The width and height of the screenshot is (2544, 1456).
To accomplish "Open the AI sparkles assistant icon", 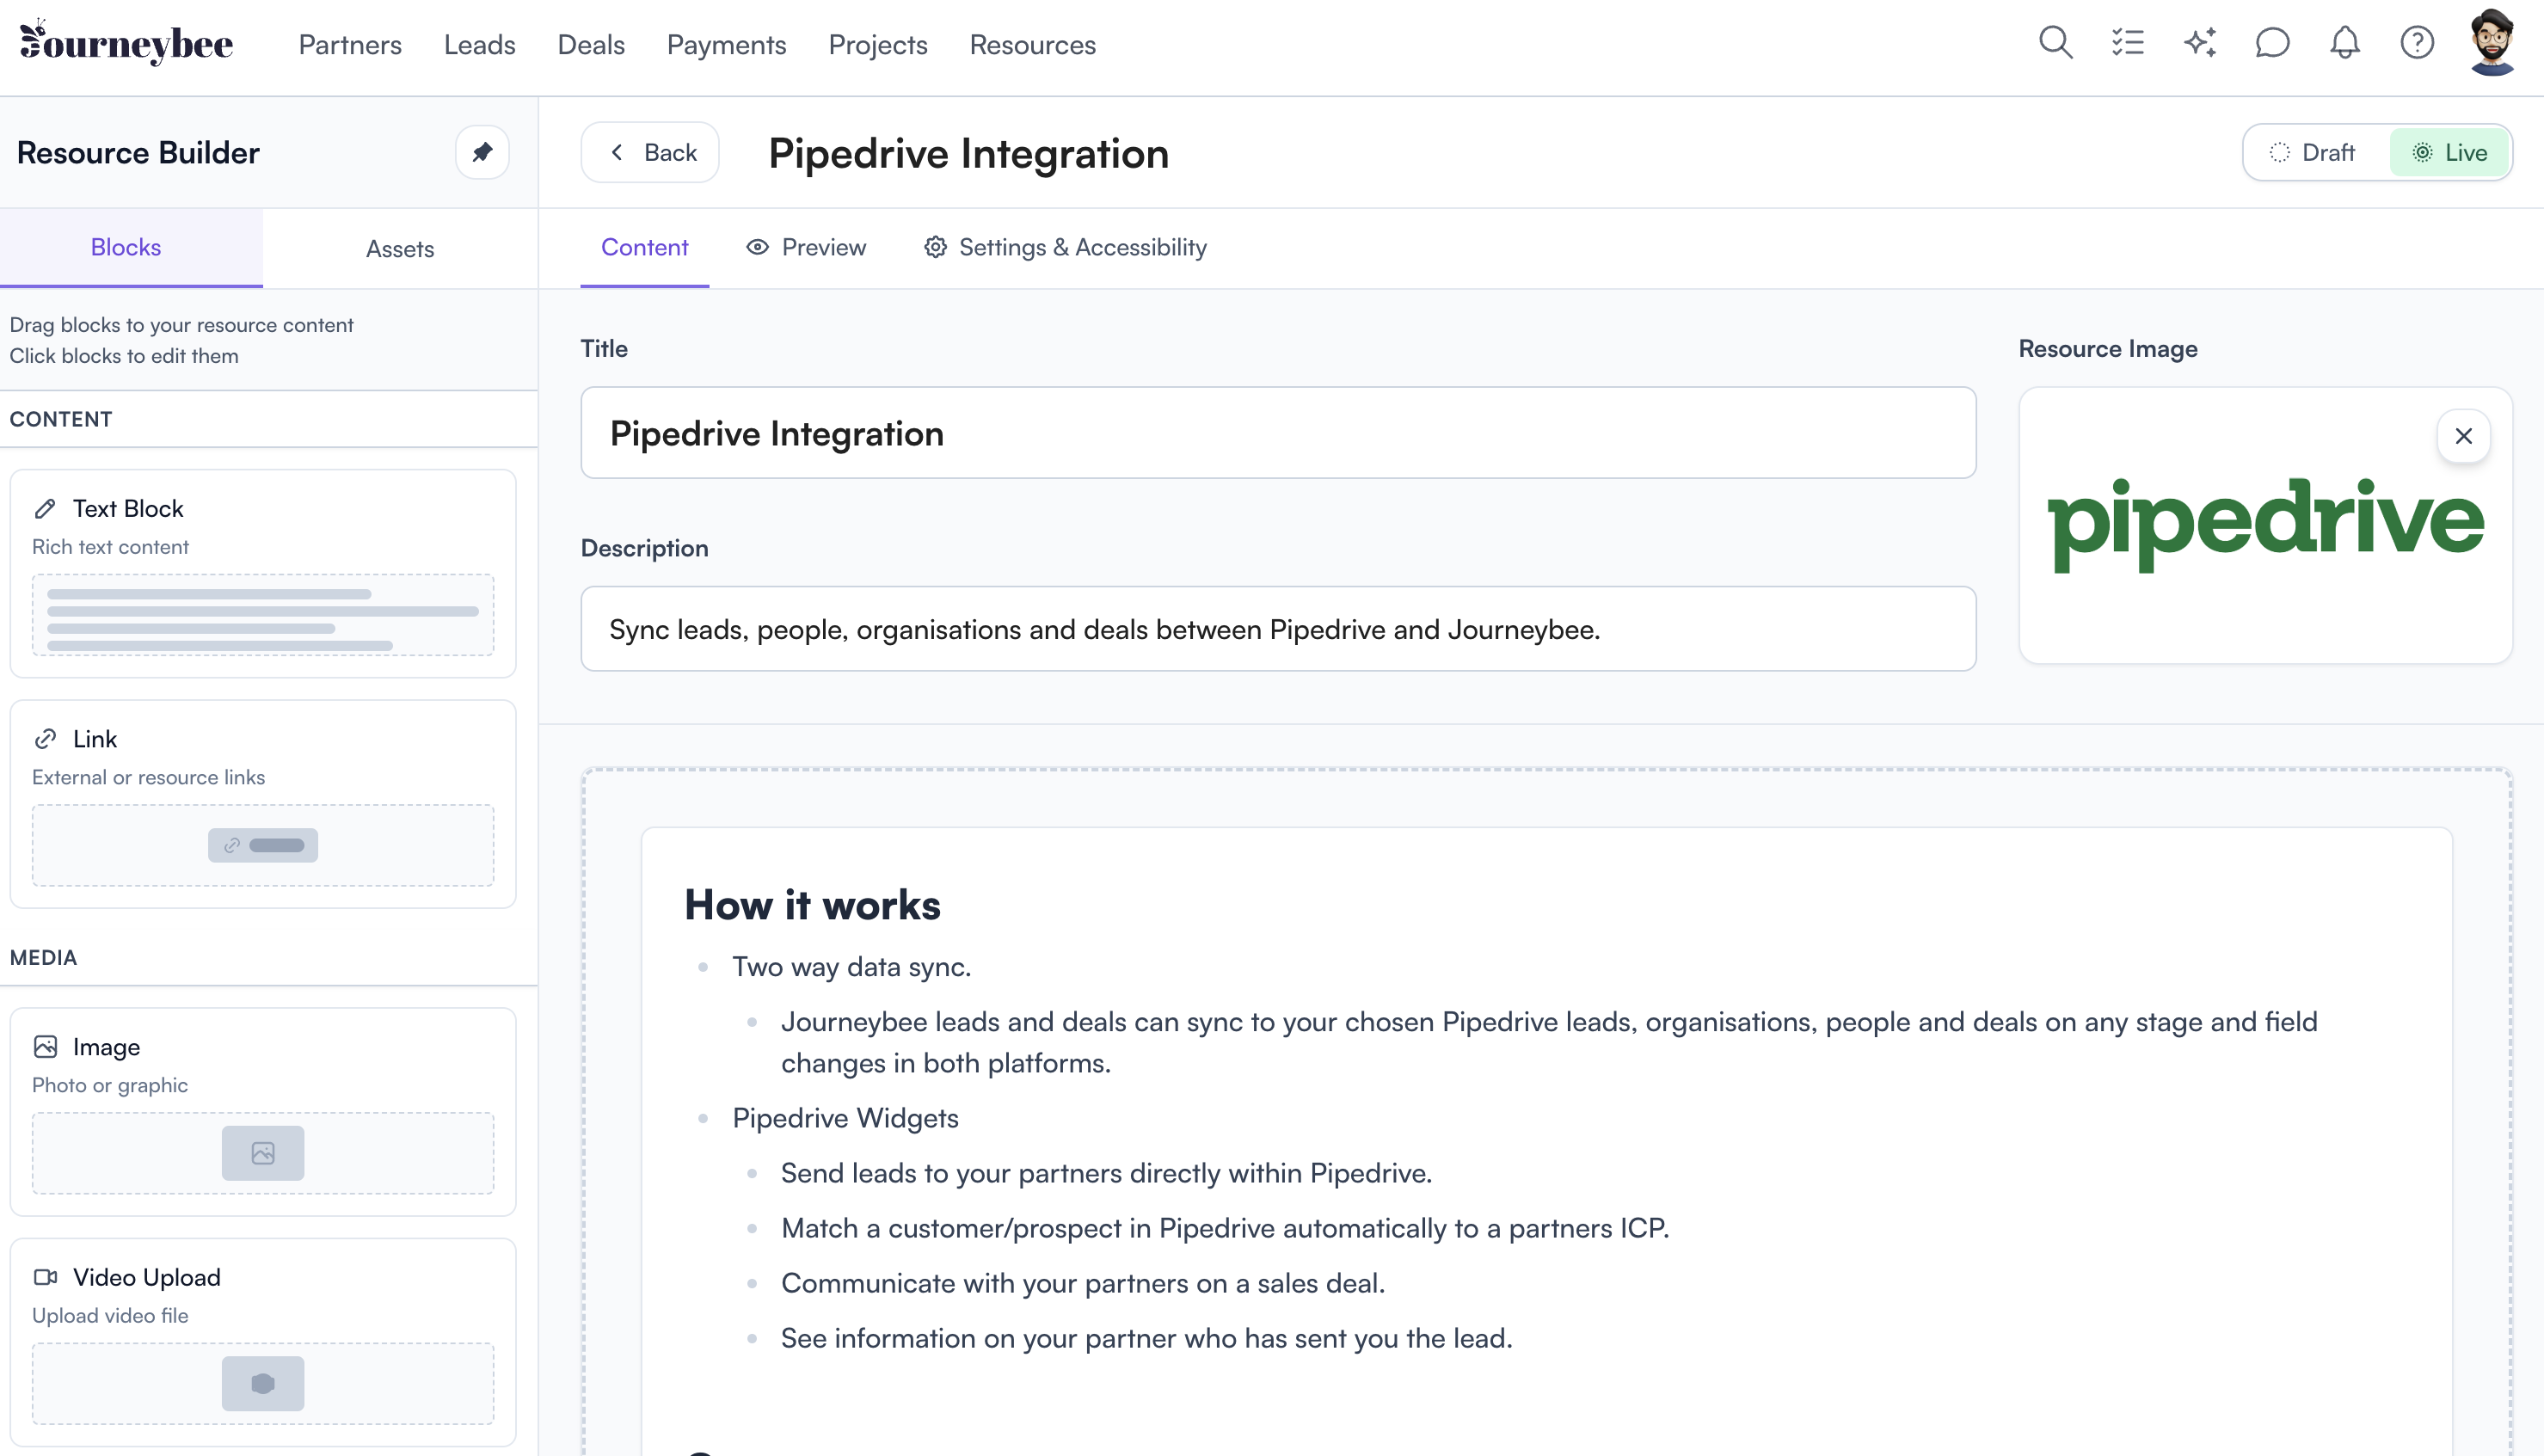I will coord(2200,43).
